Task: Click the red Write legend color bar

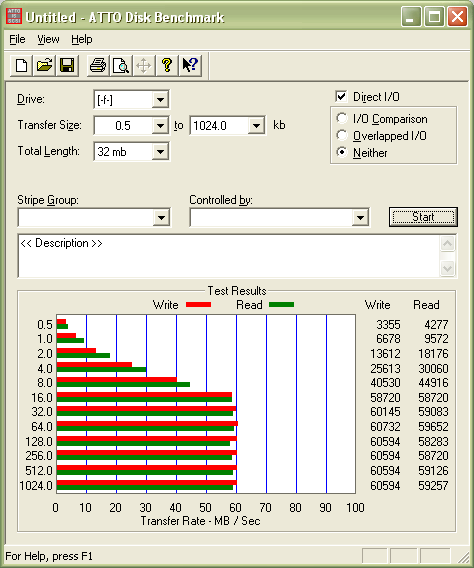Action: (198, 305)
